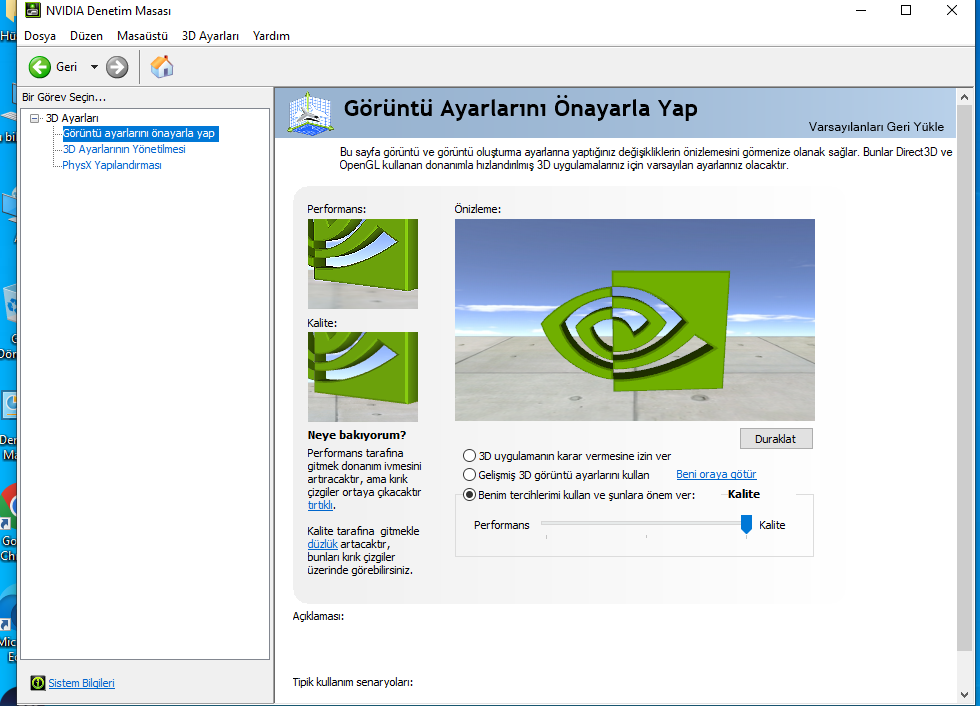The width and height of the screenshot is (980, 706).
Task: Open the Dosya menu
Action: 40,36
